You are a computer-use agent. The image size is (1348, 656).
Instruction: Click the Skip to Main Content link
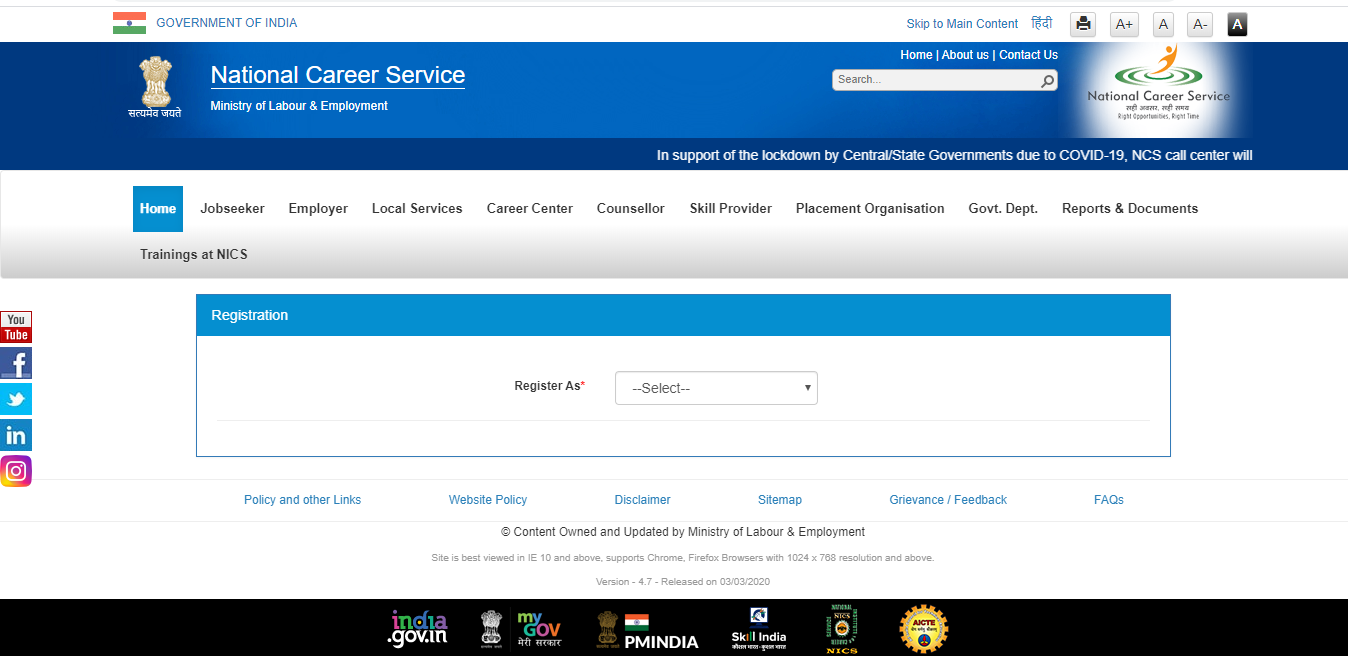(962, 24)
